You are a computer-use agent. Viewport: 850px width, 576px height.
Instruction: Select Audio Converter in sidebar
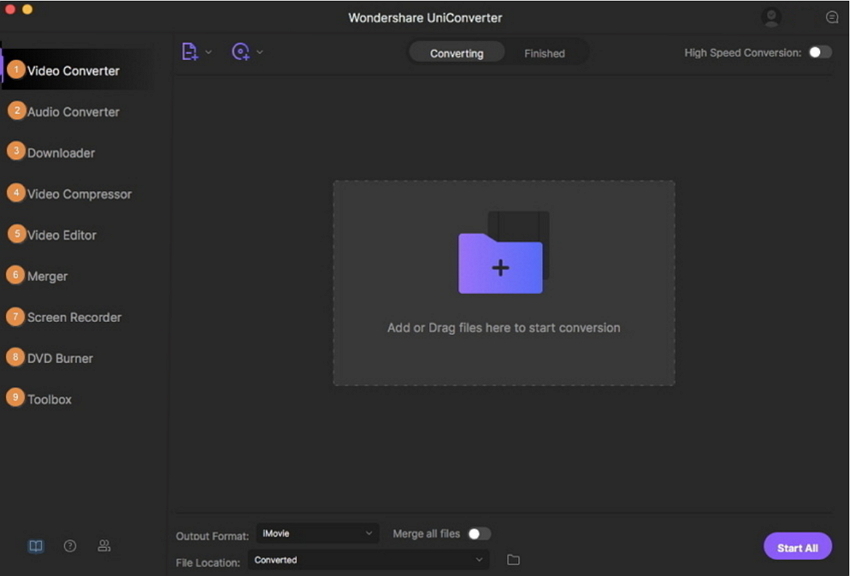73,112
